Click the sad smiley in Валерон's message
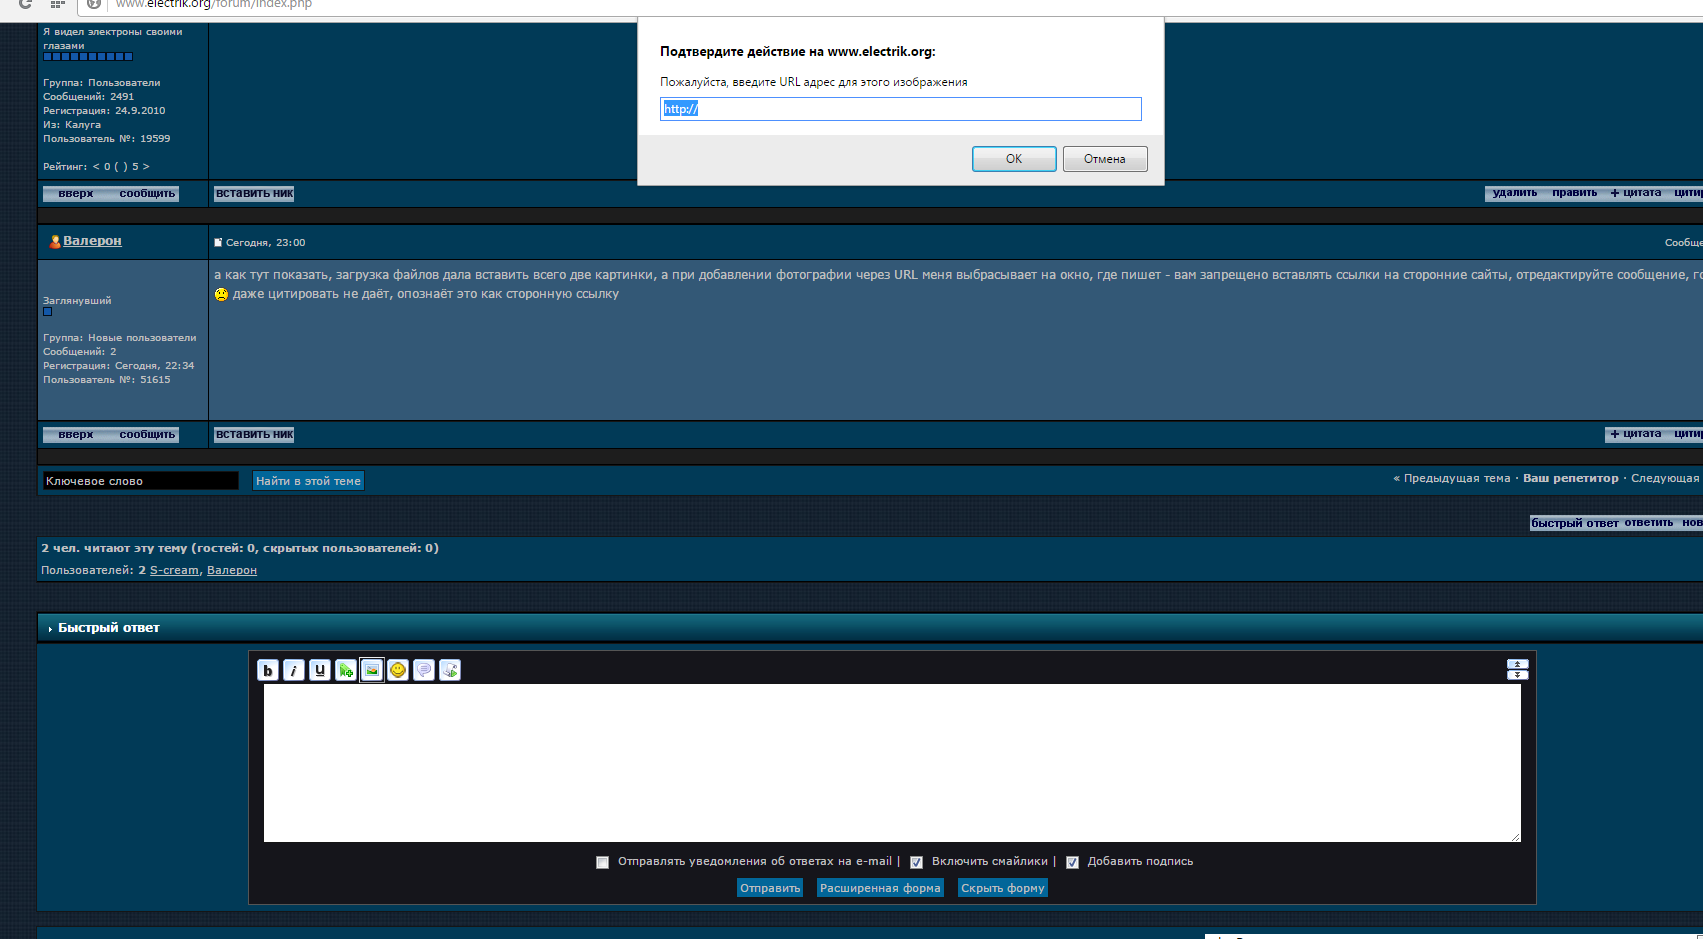The height and width of the screenshot is (939, 1703). tap(221, 294)
